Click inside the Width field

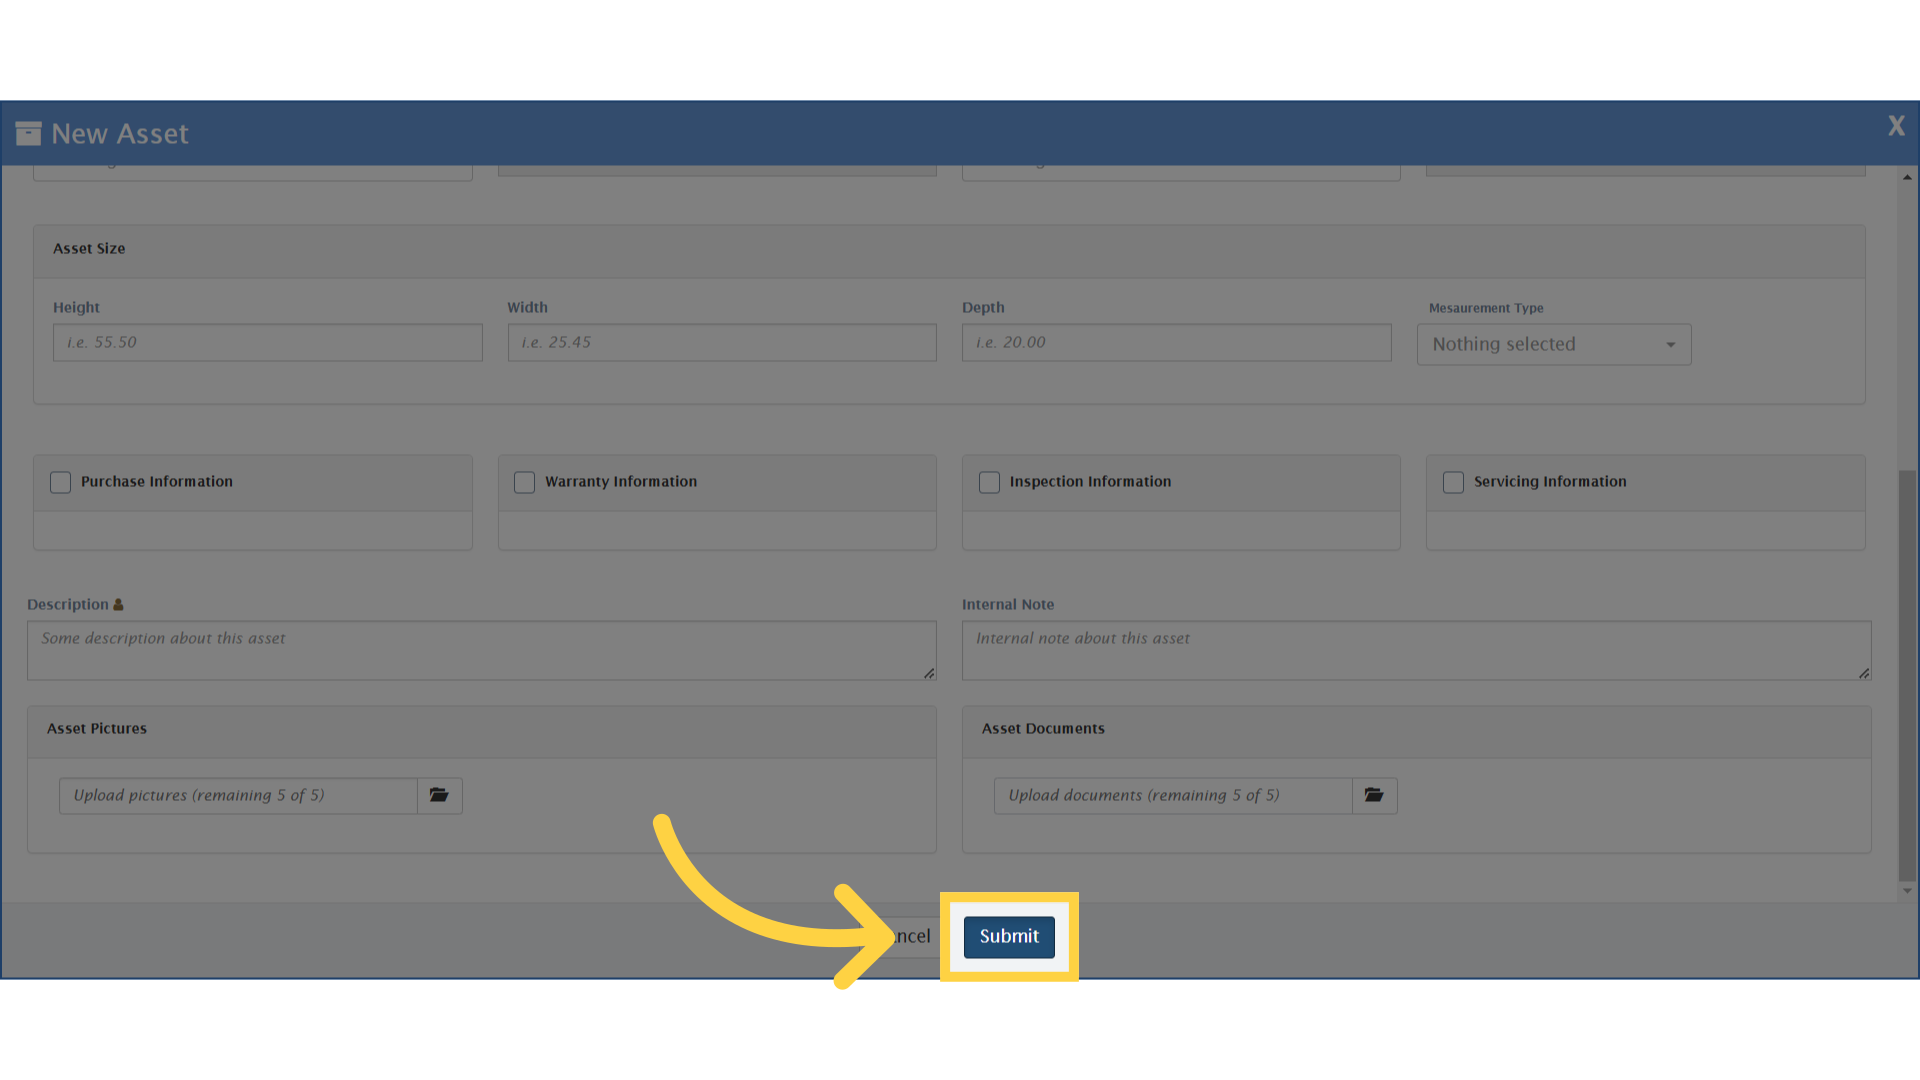(x=721, y=342)
